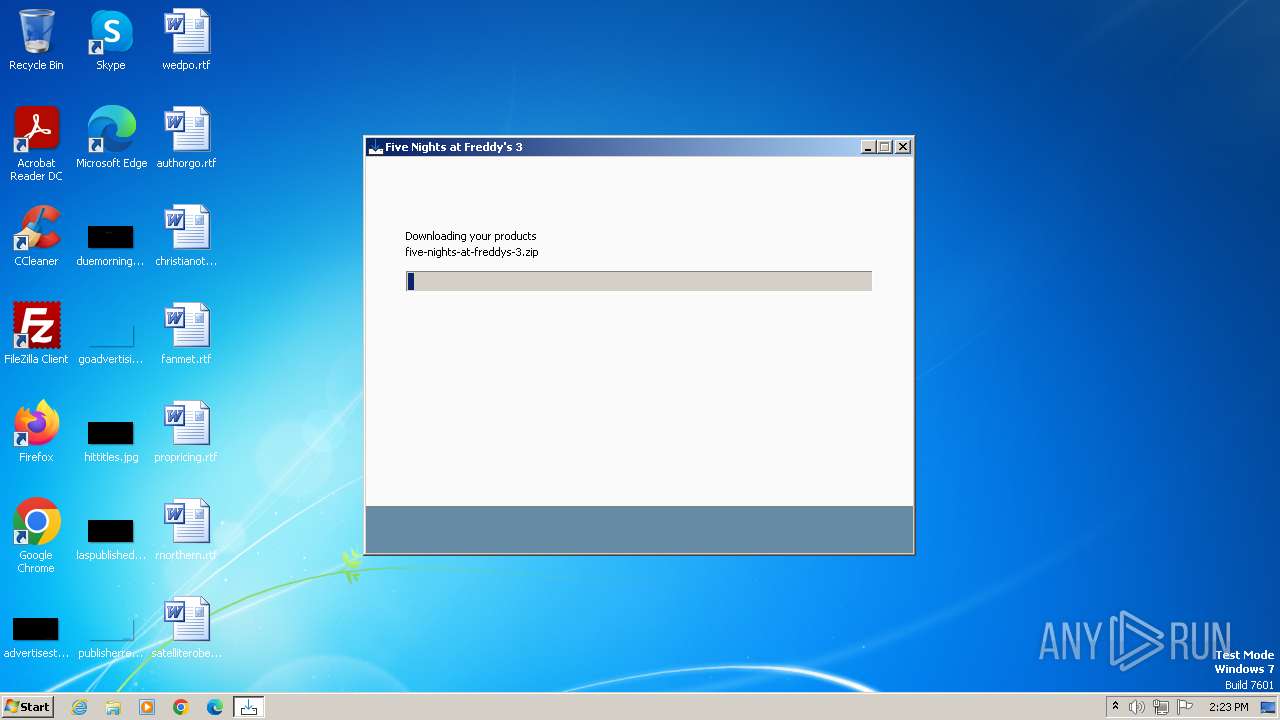Open Chrome from the taskbar
Viewport: 1280px width, 720px height.
(181, 707)
